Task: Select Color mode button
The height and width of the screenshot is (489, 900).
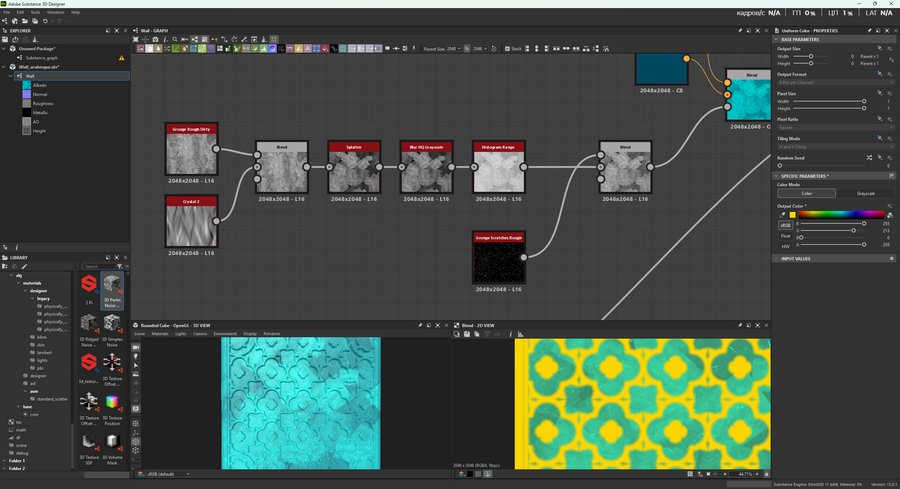Action: click(x=806, y=193)
